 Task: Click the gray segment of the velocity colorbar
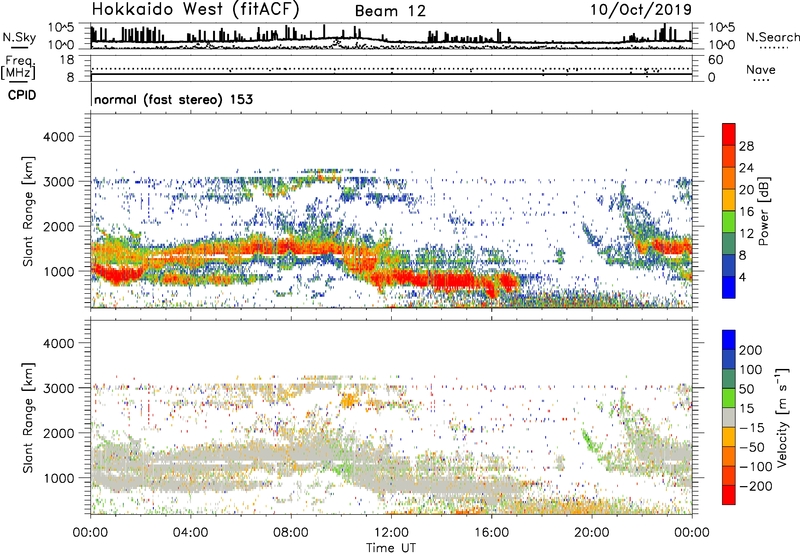729,417
